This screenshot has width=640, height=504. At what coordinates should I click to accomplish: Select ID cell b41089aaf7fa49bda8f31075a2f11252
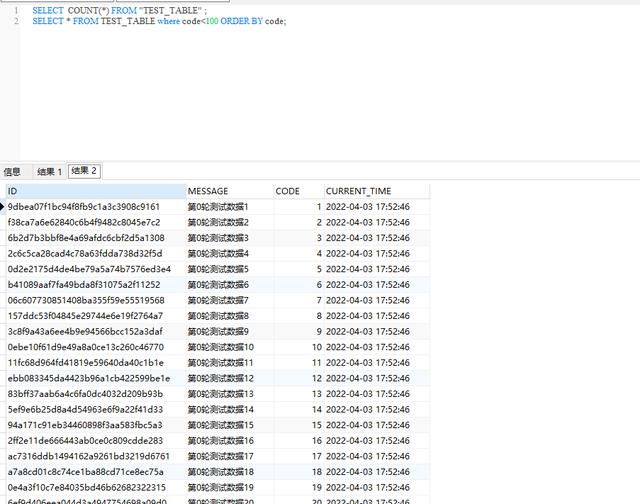coord(96,284)
